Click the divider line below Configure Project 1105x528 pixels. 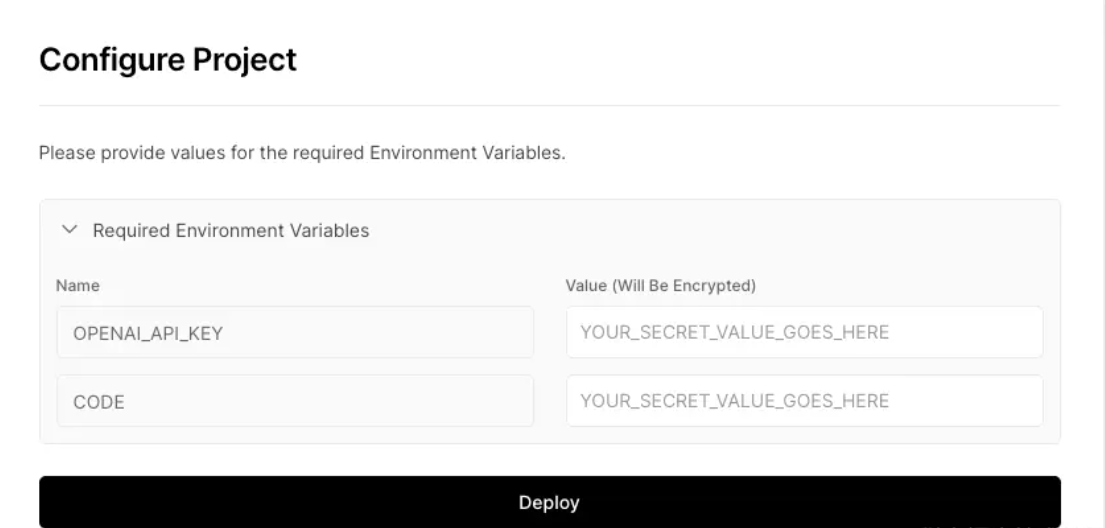(x=550, y=106)
